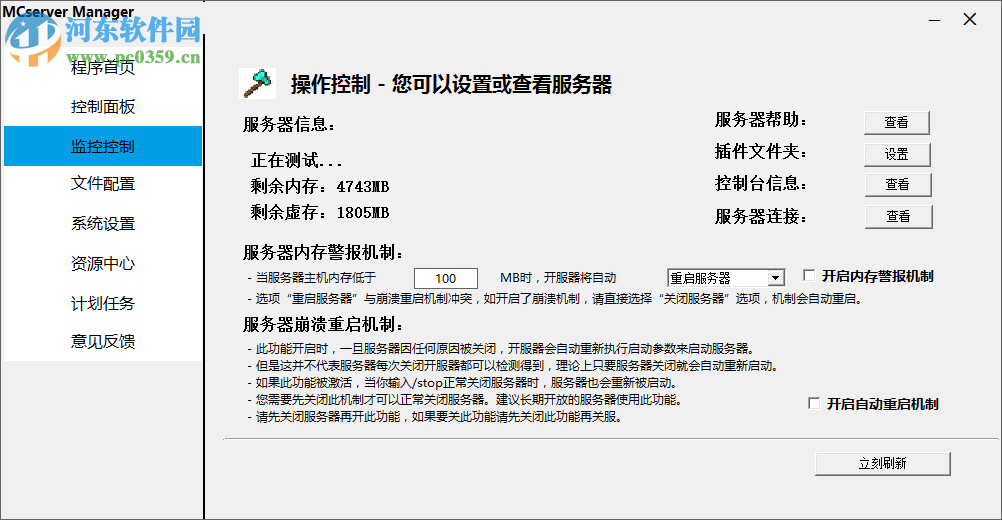Click the 立刻刷新 button
The image size is (1002, 520).
point(883,464)
